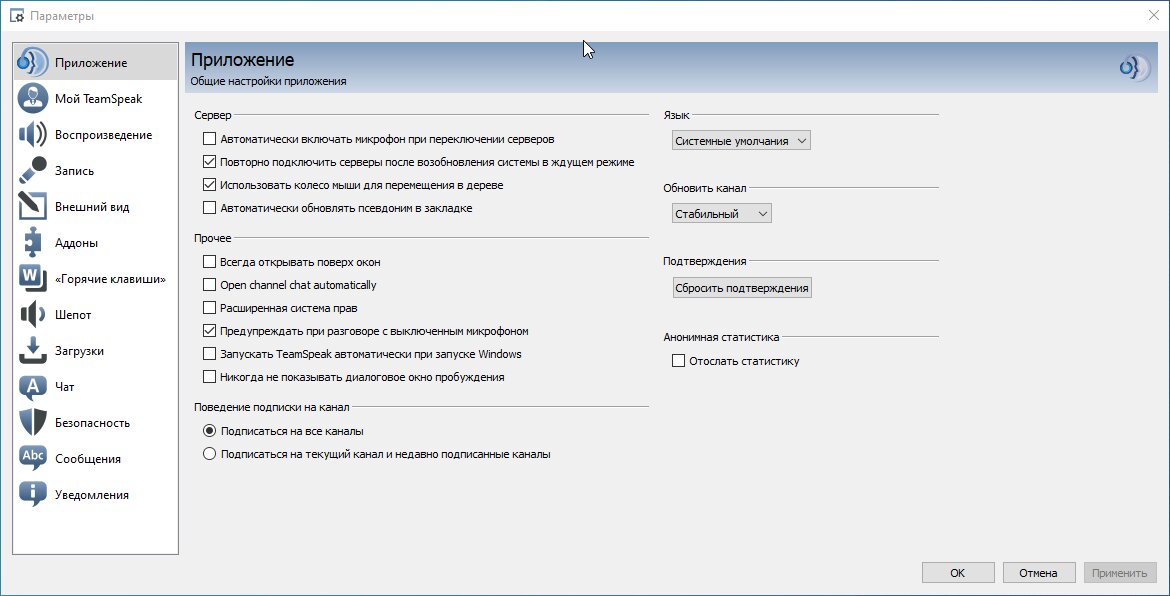Open the Обновить канал Стабильный dropdown
The height and width of the screenshot is (596, 1170).
(x=722, y=214)
